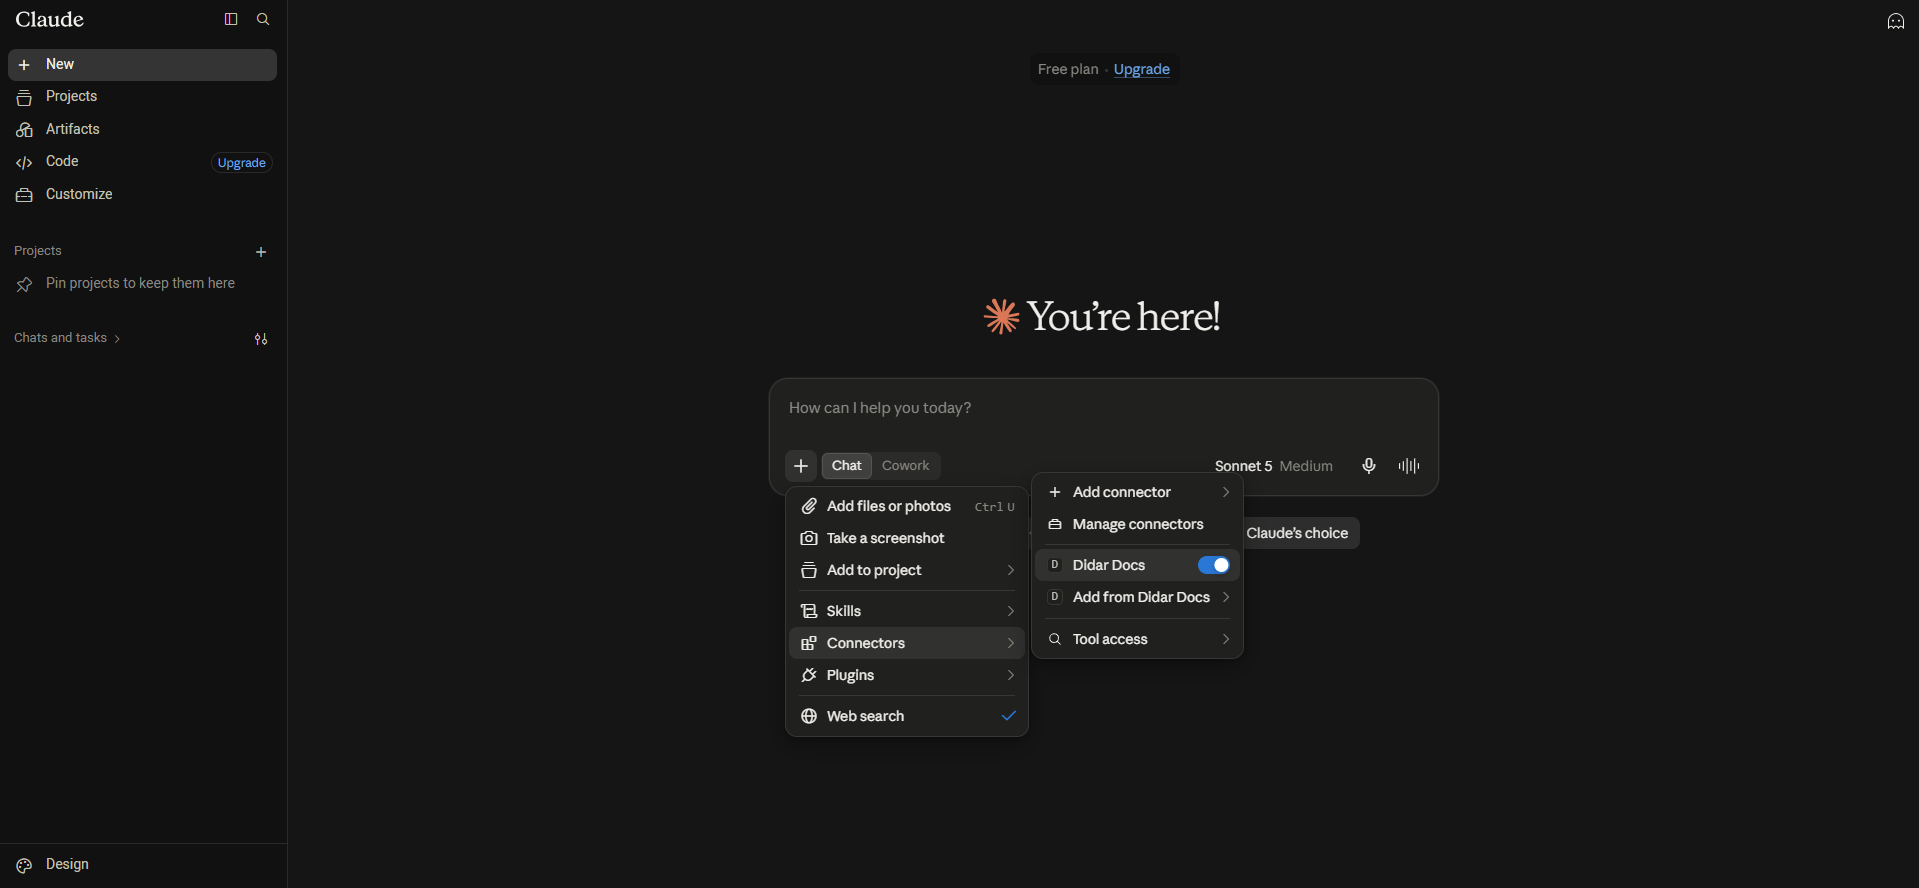This screenshot has height=888, width=1919.
Task: Click the 'Pin projects to keep them here' text
Action: point(140,284)
